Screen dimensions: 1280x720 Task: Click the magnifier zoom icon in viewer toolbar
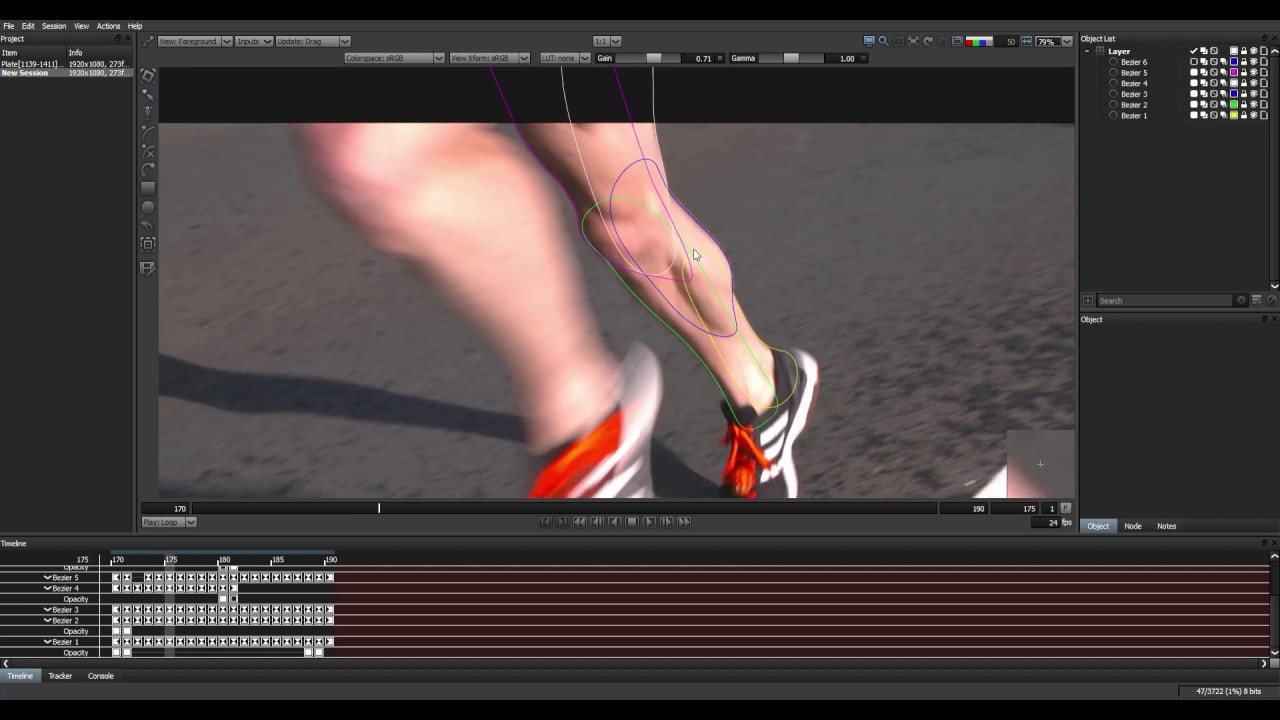883,41
